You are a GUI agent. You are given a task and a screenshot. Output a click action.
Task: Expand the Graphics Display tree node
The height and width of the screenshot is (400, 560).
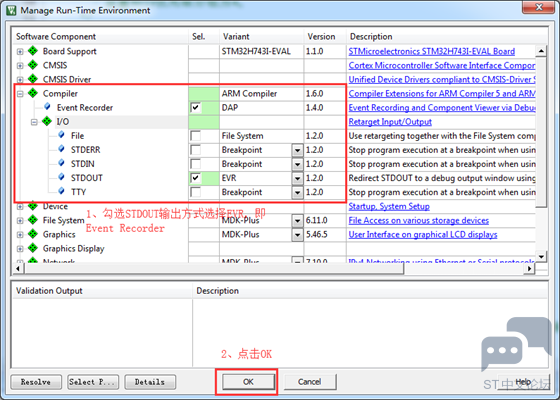(x=20, y=249)
